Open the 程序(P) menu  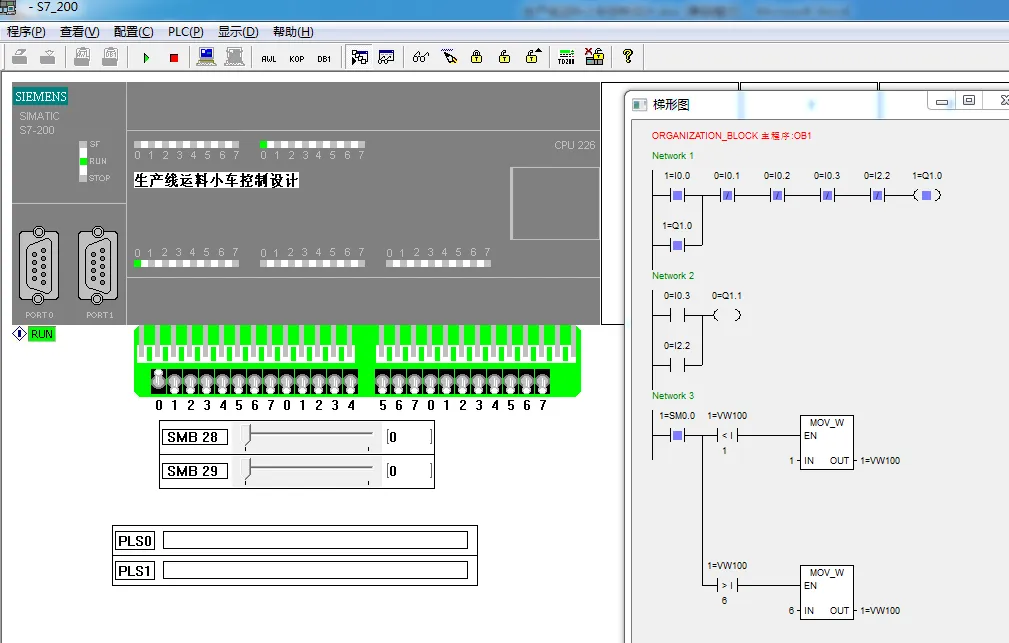pos(26,32)
